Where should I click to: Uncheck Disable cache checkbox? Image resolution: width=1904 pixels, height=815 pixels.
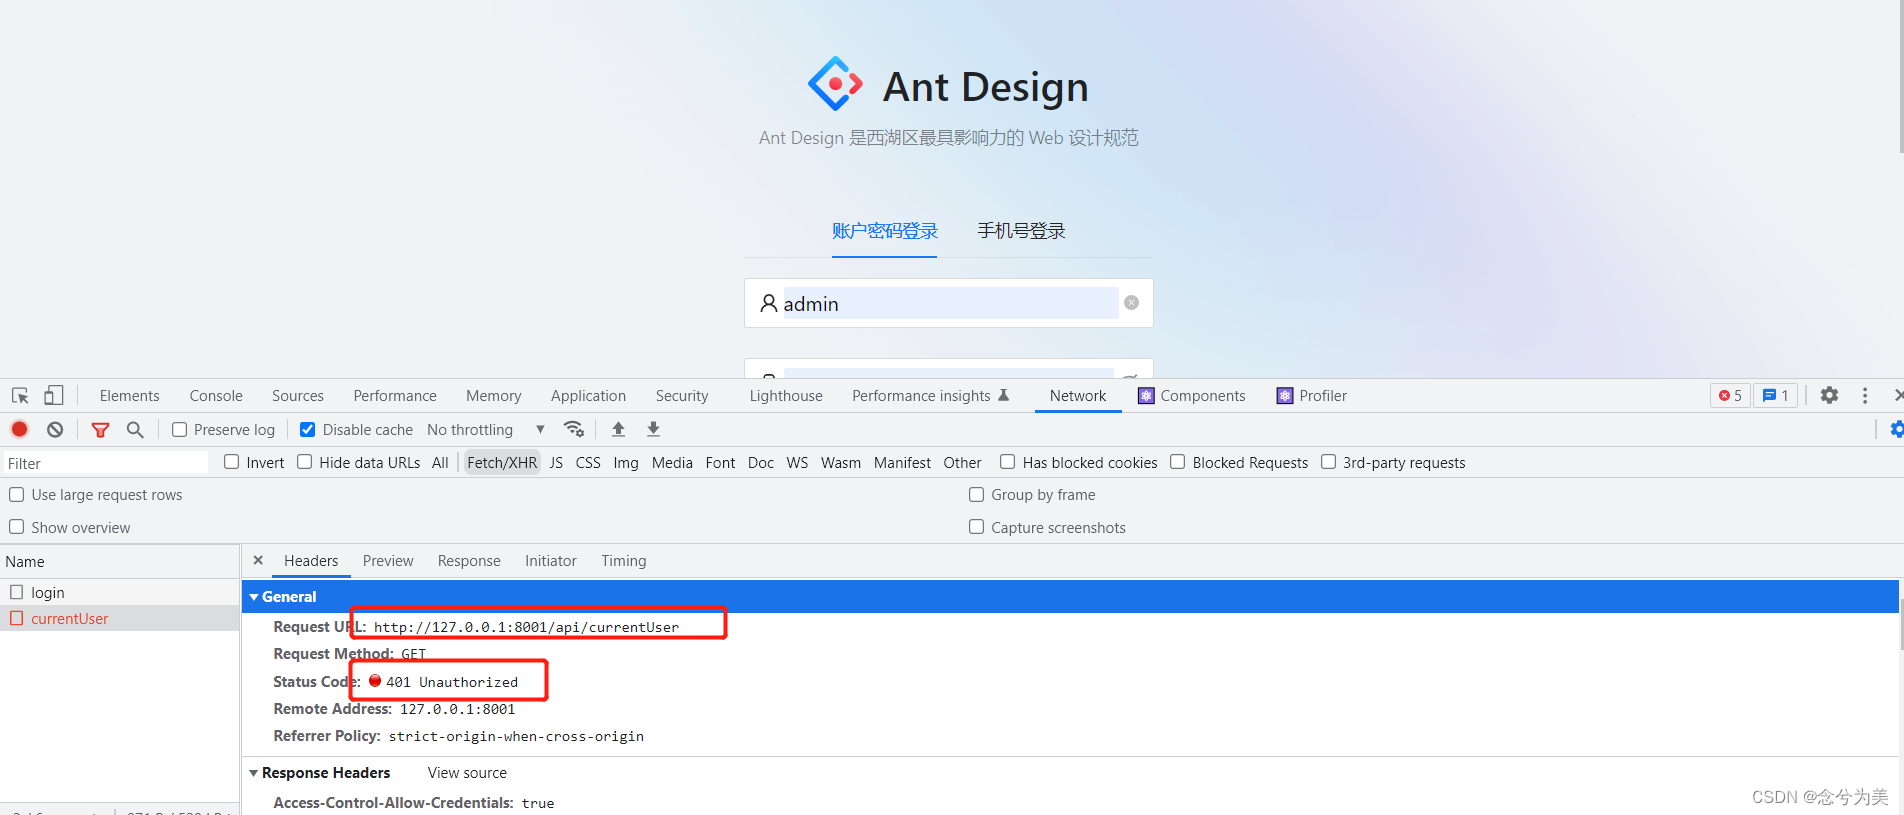point(308,429)
